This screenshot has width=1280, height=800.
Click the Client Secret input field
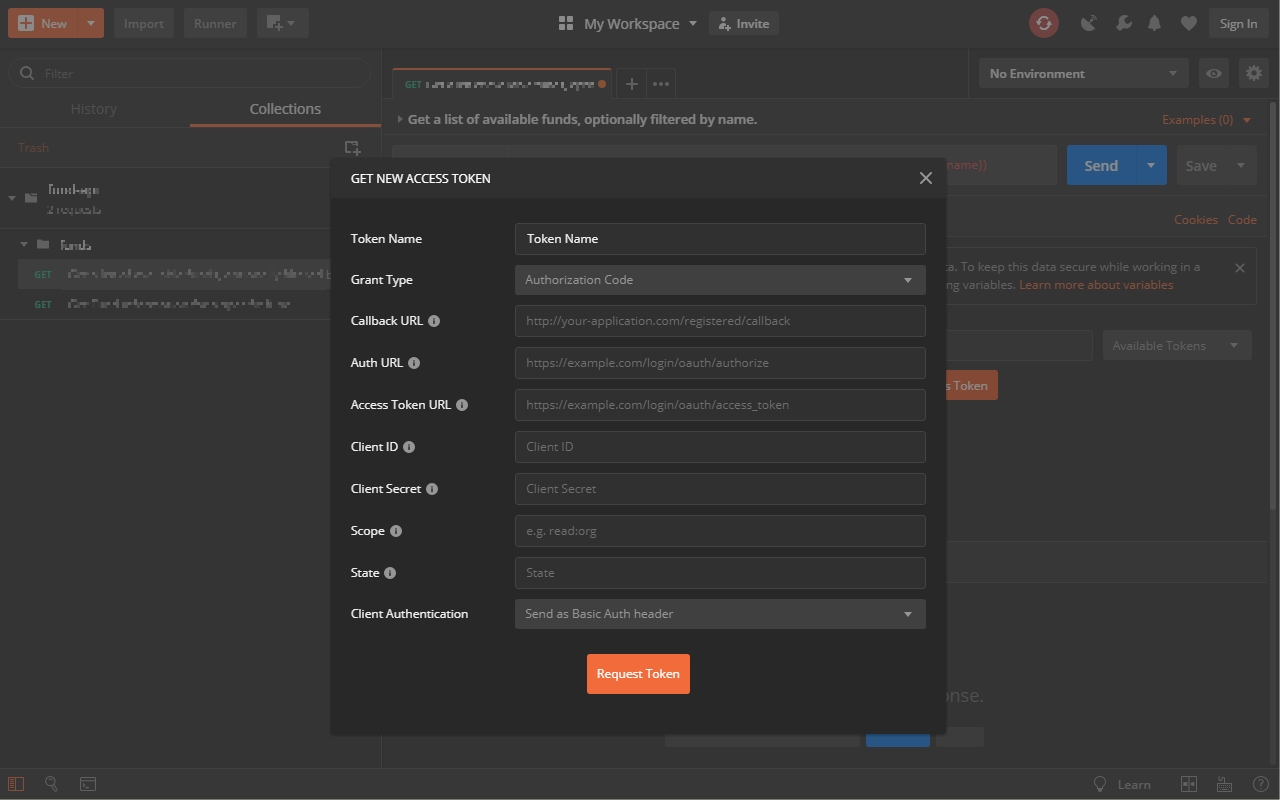tap(720, 489)
